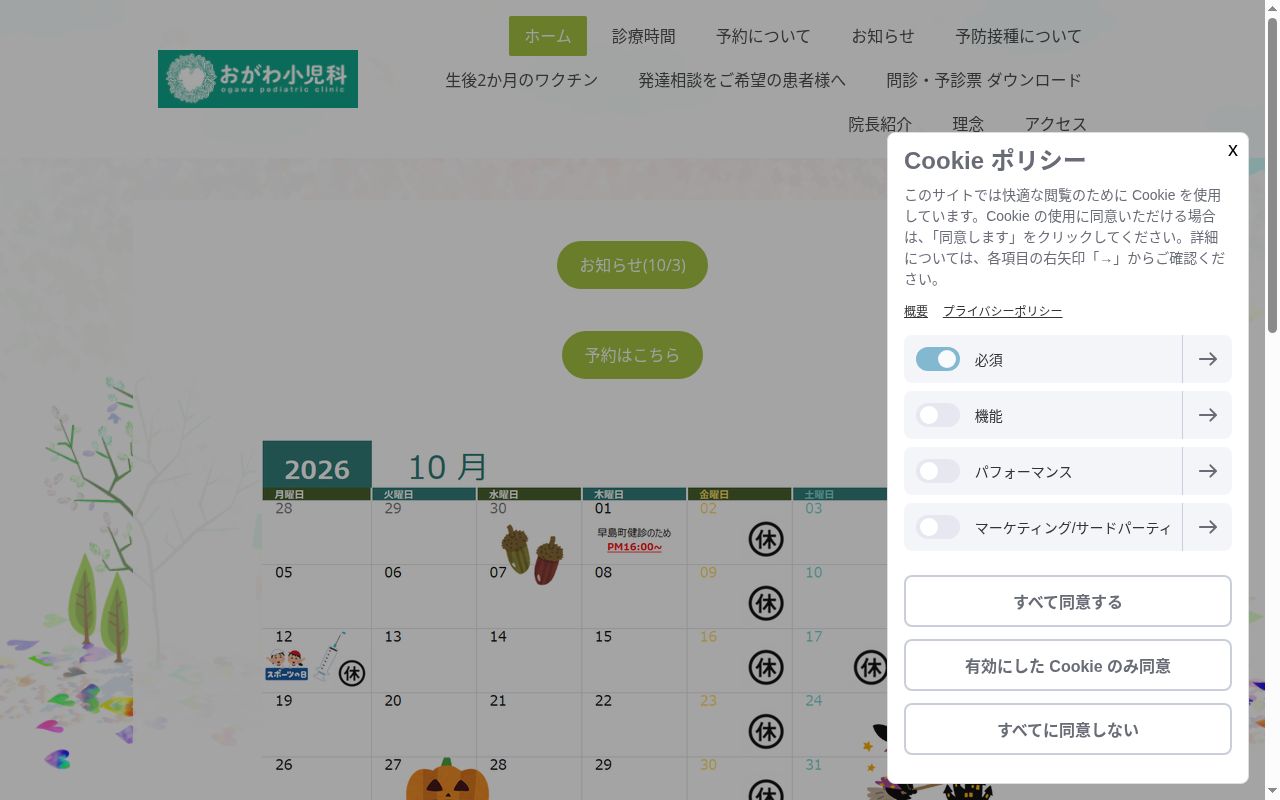Click the 休 mark on October 12

click(351, 673)
